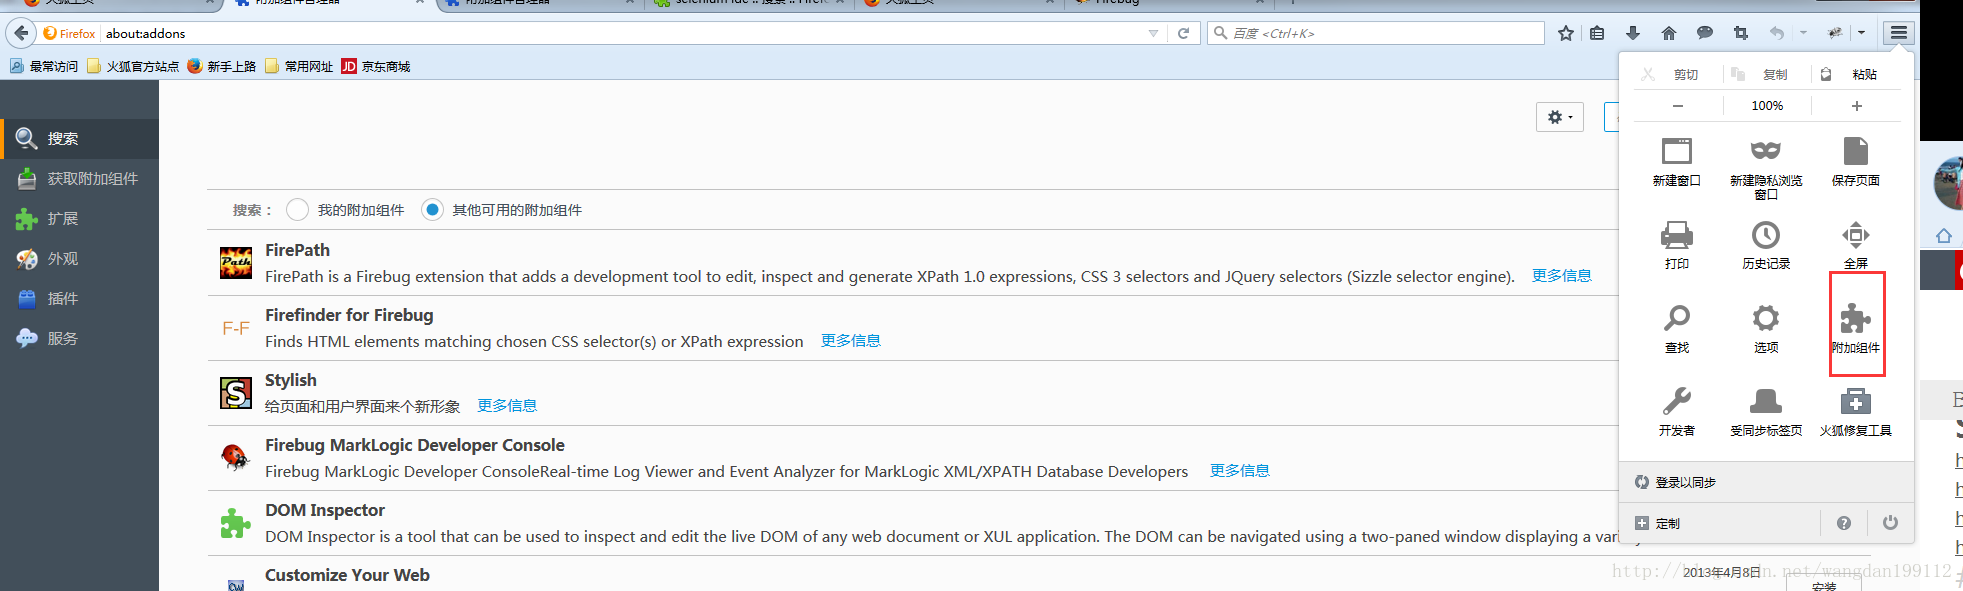Select Customize Your Web add-on title
1963x591 pixels.
[347, 575]
